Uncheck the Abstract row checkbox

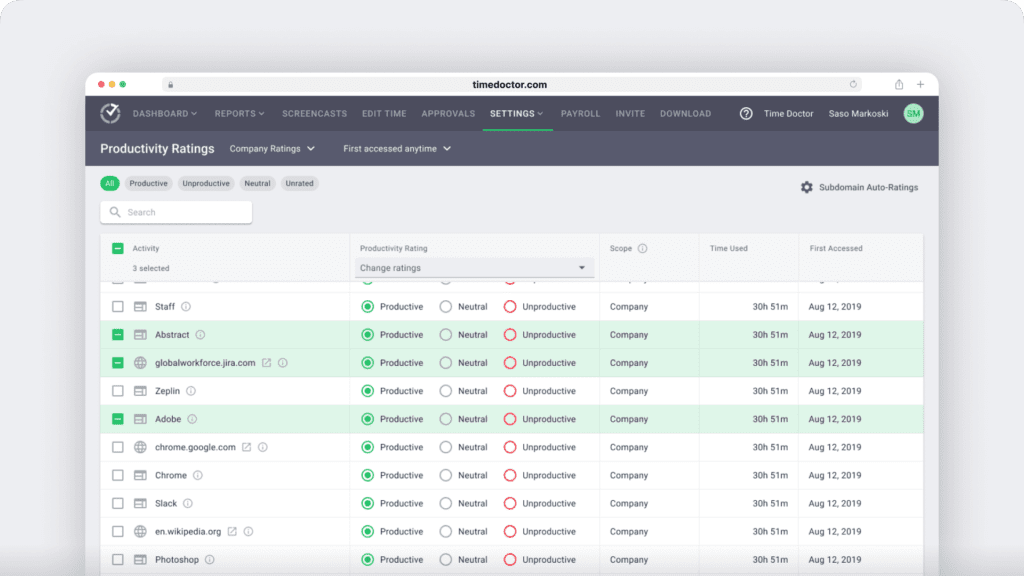(x=118, y=335)
